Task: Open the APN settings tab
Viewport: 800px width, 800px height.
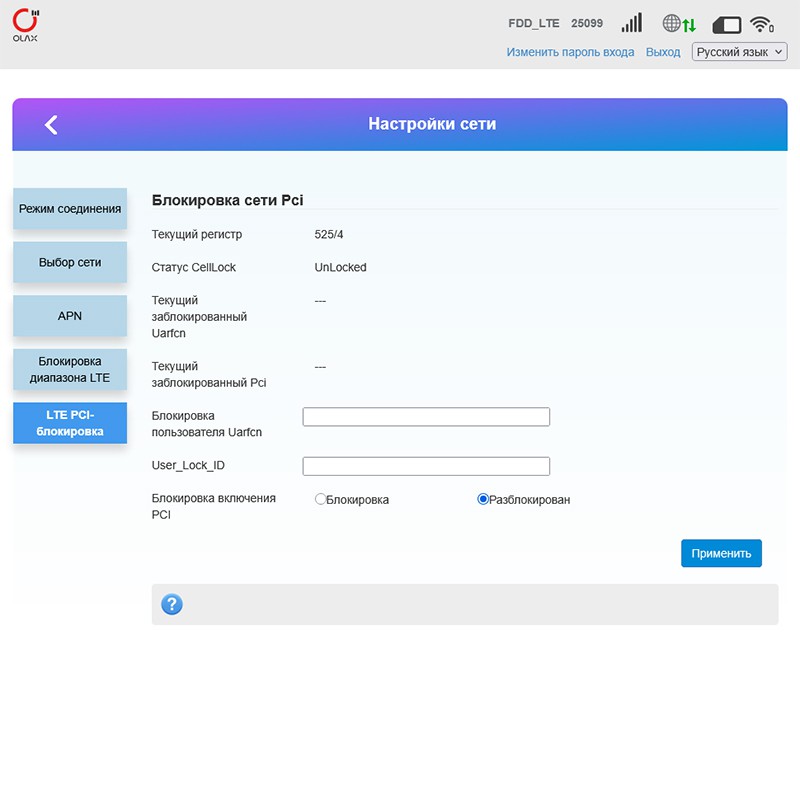Action: (70, 315)
